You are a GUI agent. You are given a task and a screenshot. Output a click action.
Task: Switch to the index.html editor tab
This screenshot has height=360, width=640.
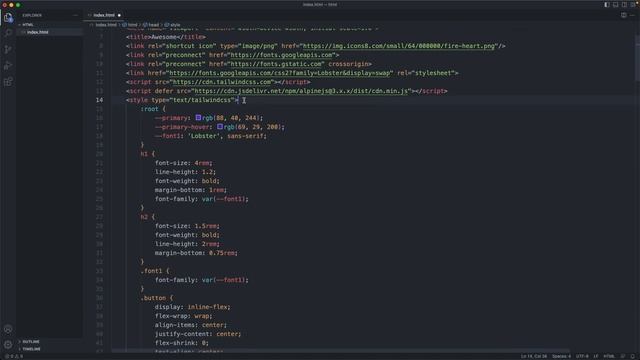104,15
